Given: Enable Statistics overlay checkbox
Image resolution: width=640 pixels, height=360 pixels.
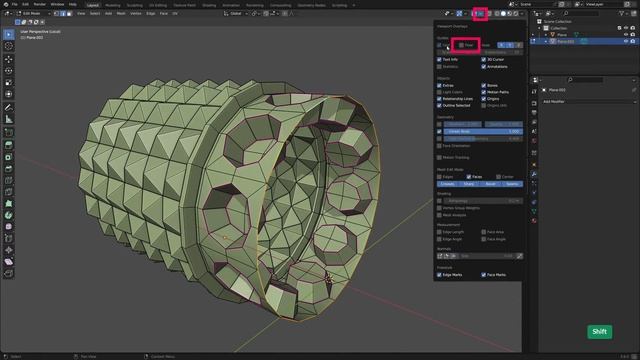Looking at the screenshot, I should tap(439, 67).
